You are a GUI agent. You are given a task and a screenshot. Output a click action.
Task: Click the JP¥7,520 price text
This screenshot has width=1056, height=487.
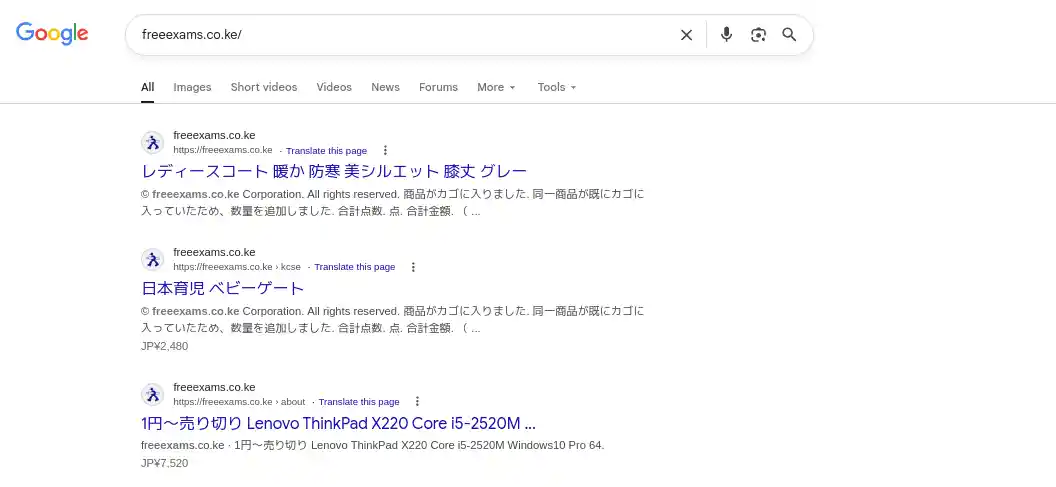coord(165,463)
